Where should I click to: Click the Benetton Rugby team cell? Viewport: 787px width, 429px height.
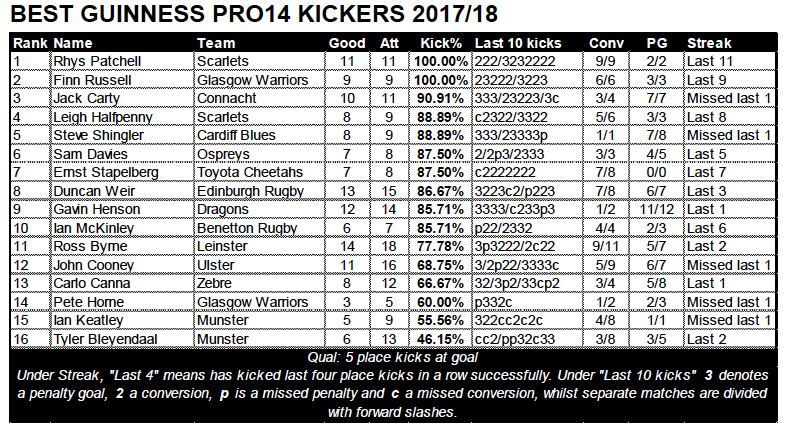(259, 228)
